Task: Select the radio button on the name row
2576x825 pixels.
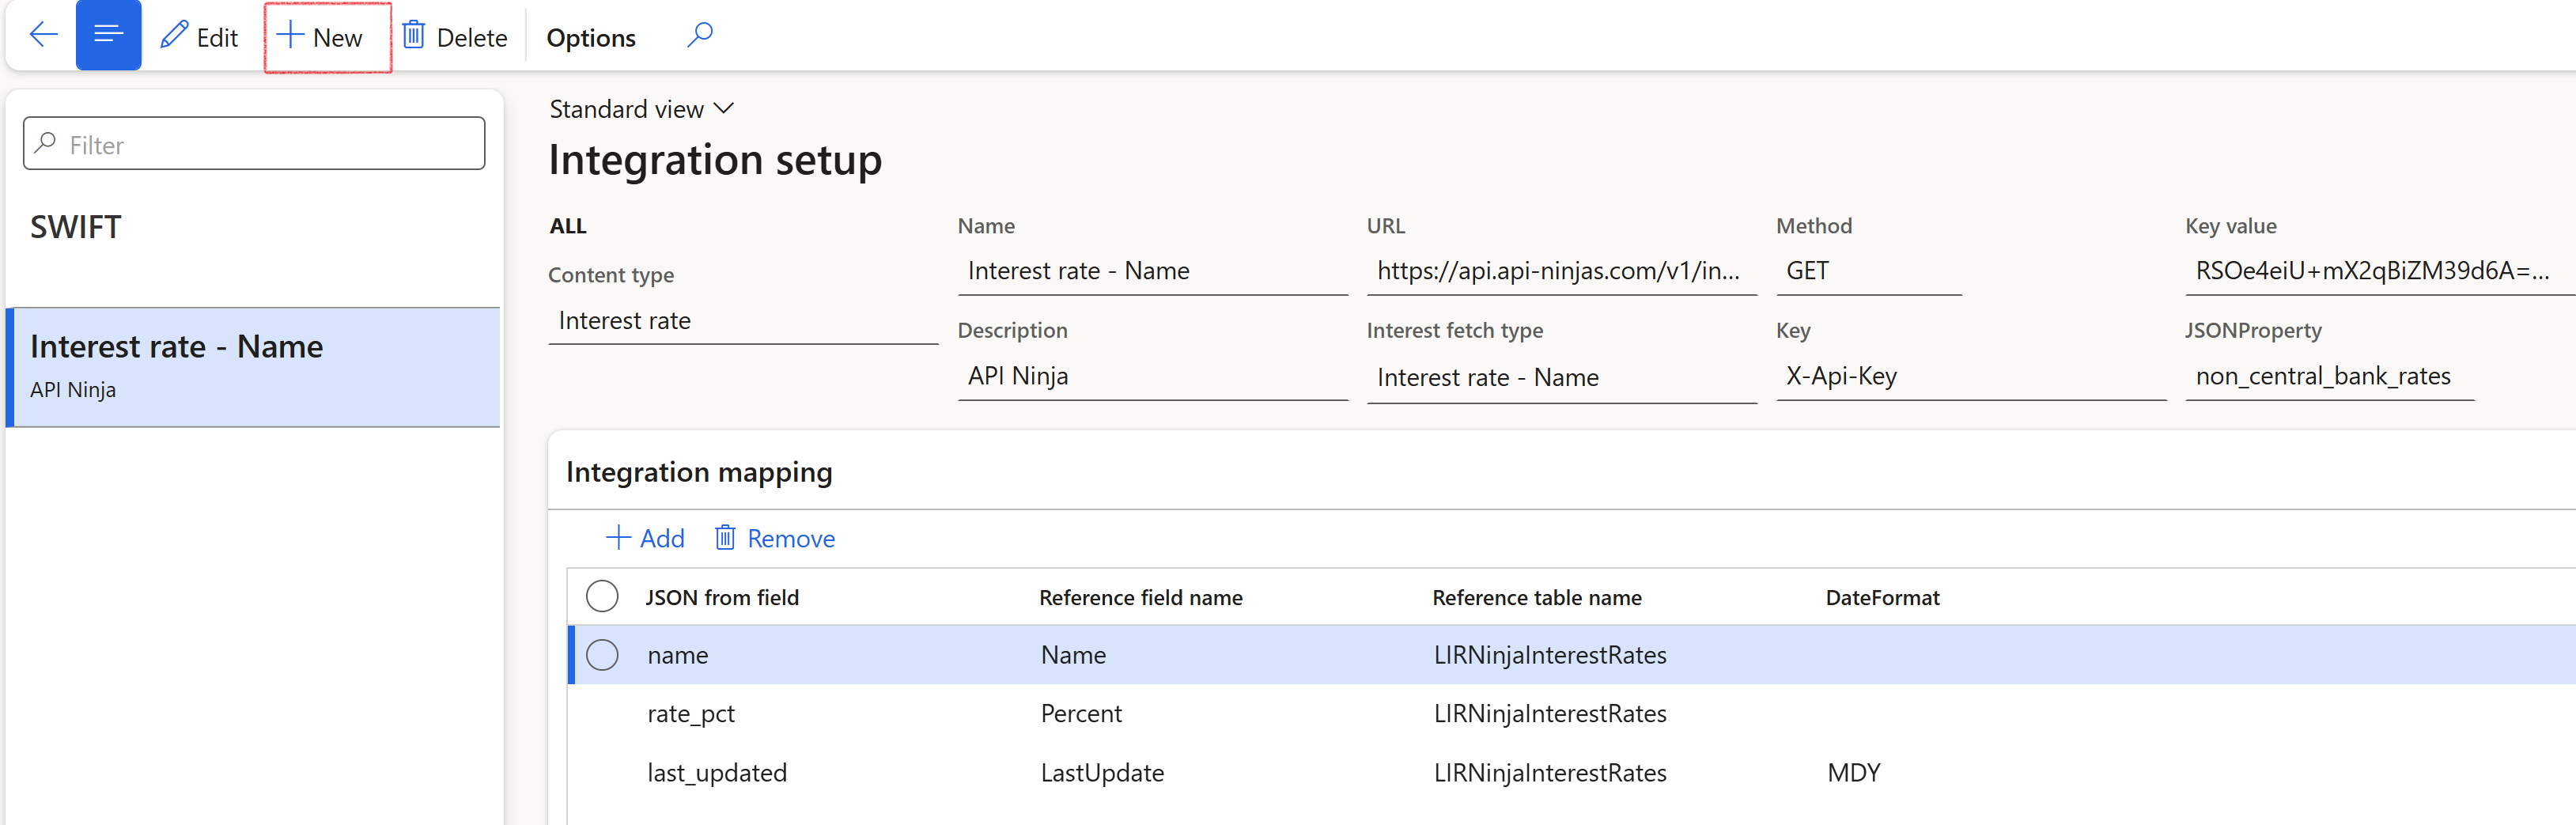Action: coord(603,655)
